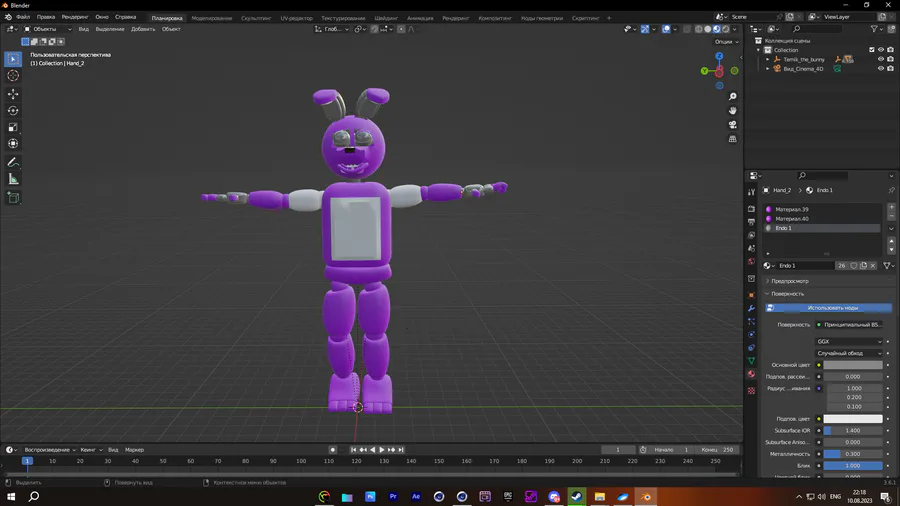Open the Рендеринг menu

75,17
